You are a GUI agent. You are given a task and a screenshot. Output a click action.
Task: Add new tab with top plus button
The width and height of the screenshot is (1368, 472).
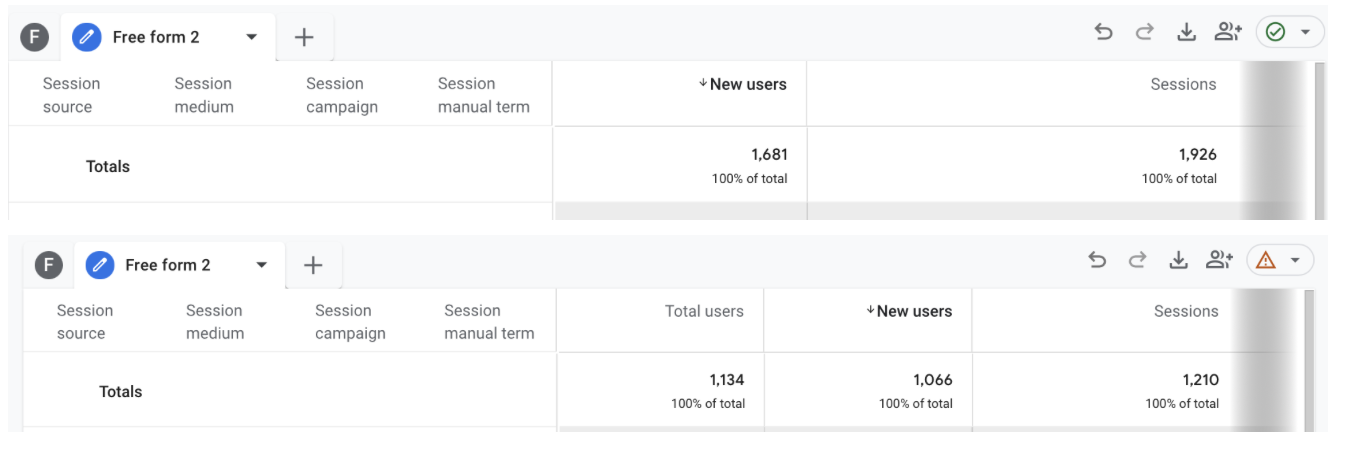coord(304,37)
